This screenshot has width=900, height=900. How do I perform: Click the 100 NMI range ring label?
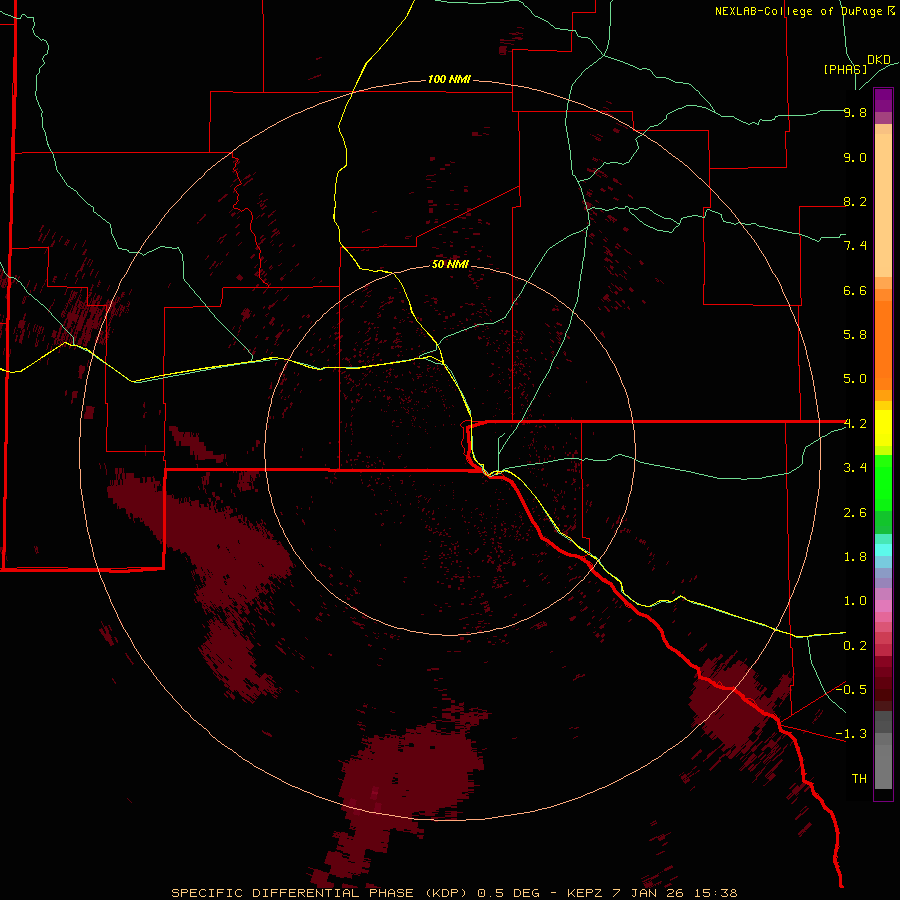click(449, 79)
